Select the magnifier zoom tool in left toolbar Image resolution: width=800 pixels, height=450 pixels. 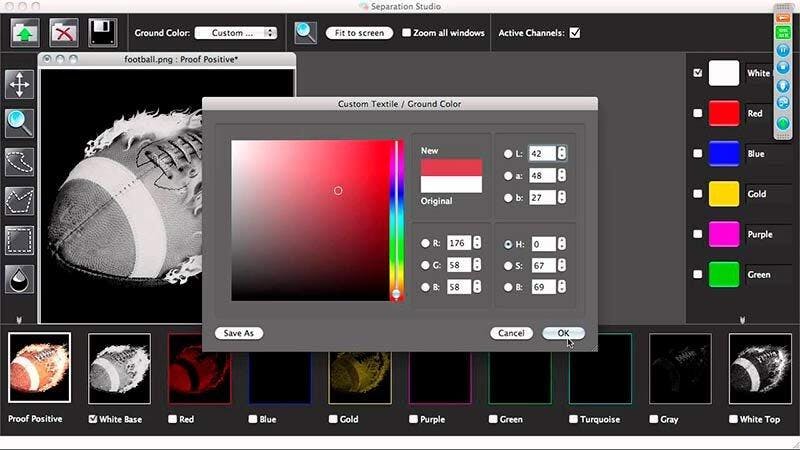pyautogui.click(x=20, y=123)
